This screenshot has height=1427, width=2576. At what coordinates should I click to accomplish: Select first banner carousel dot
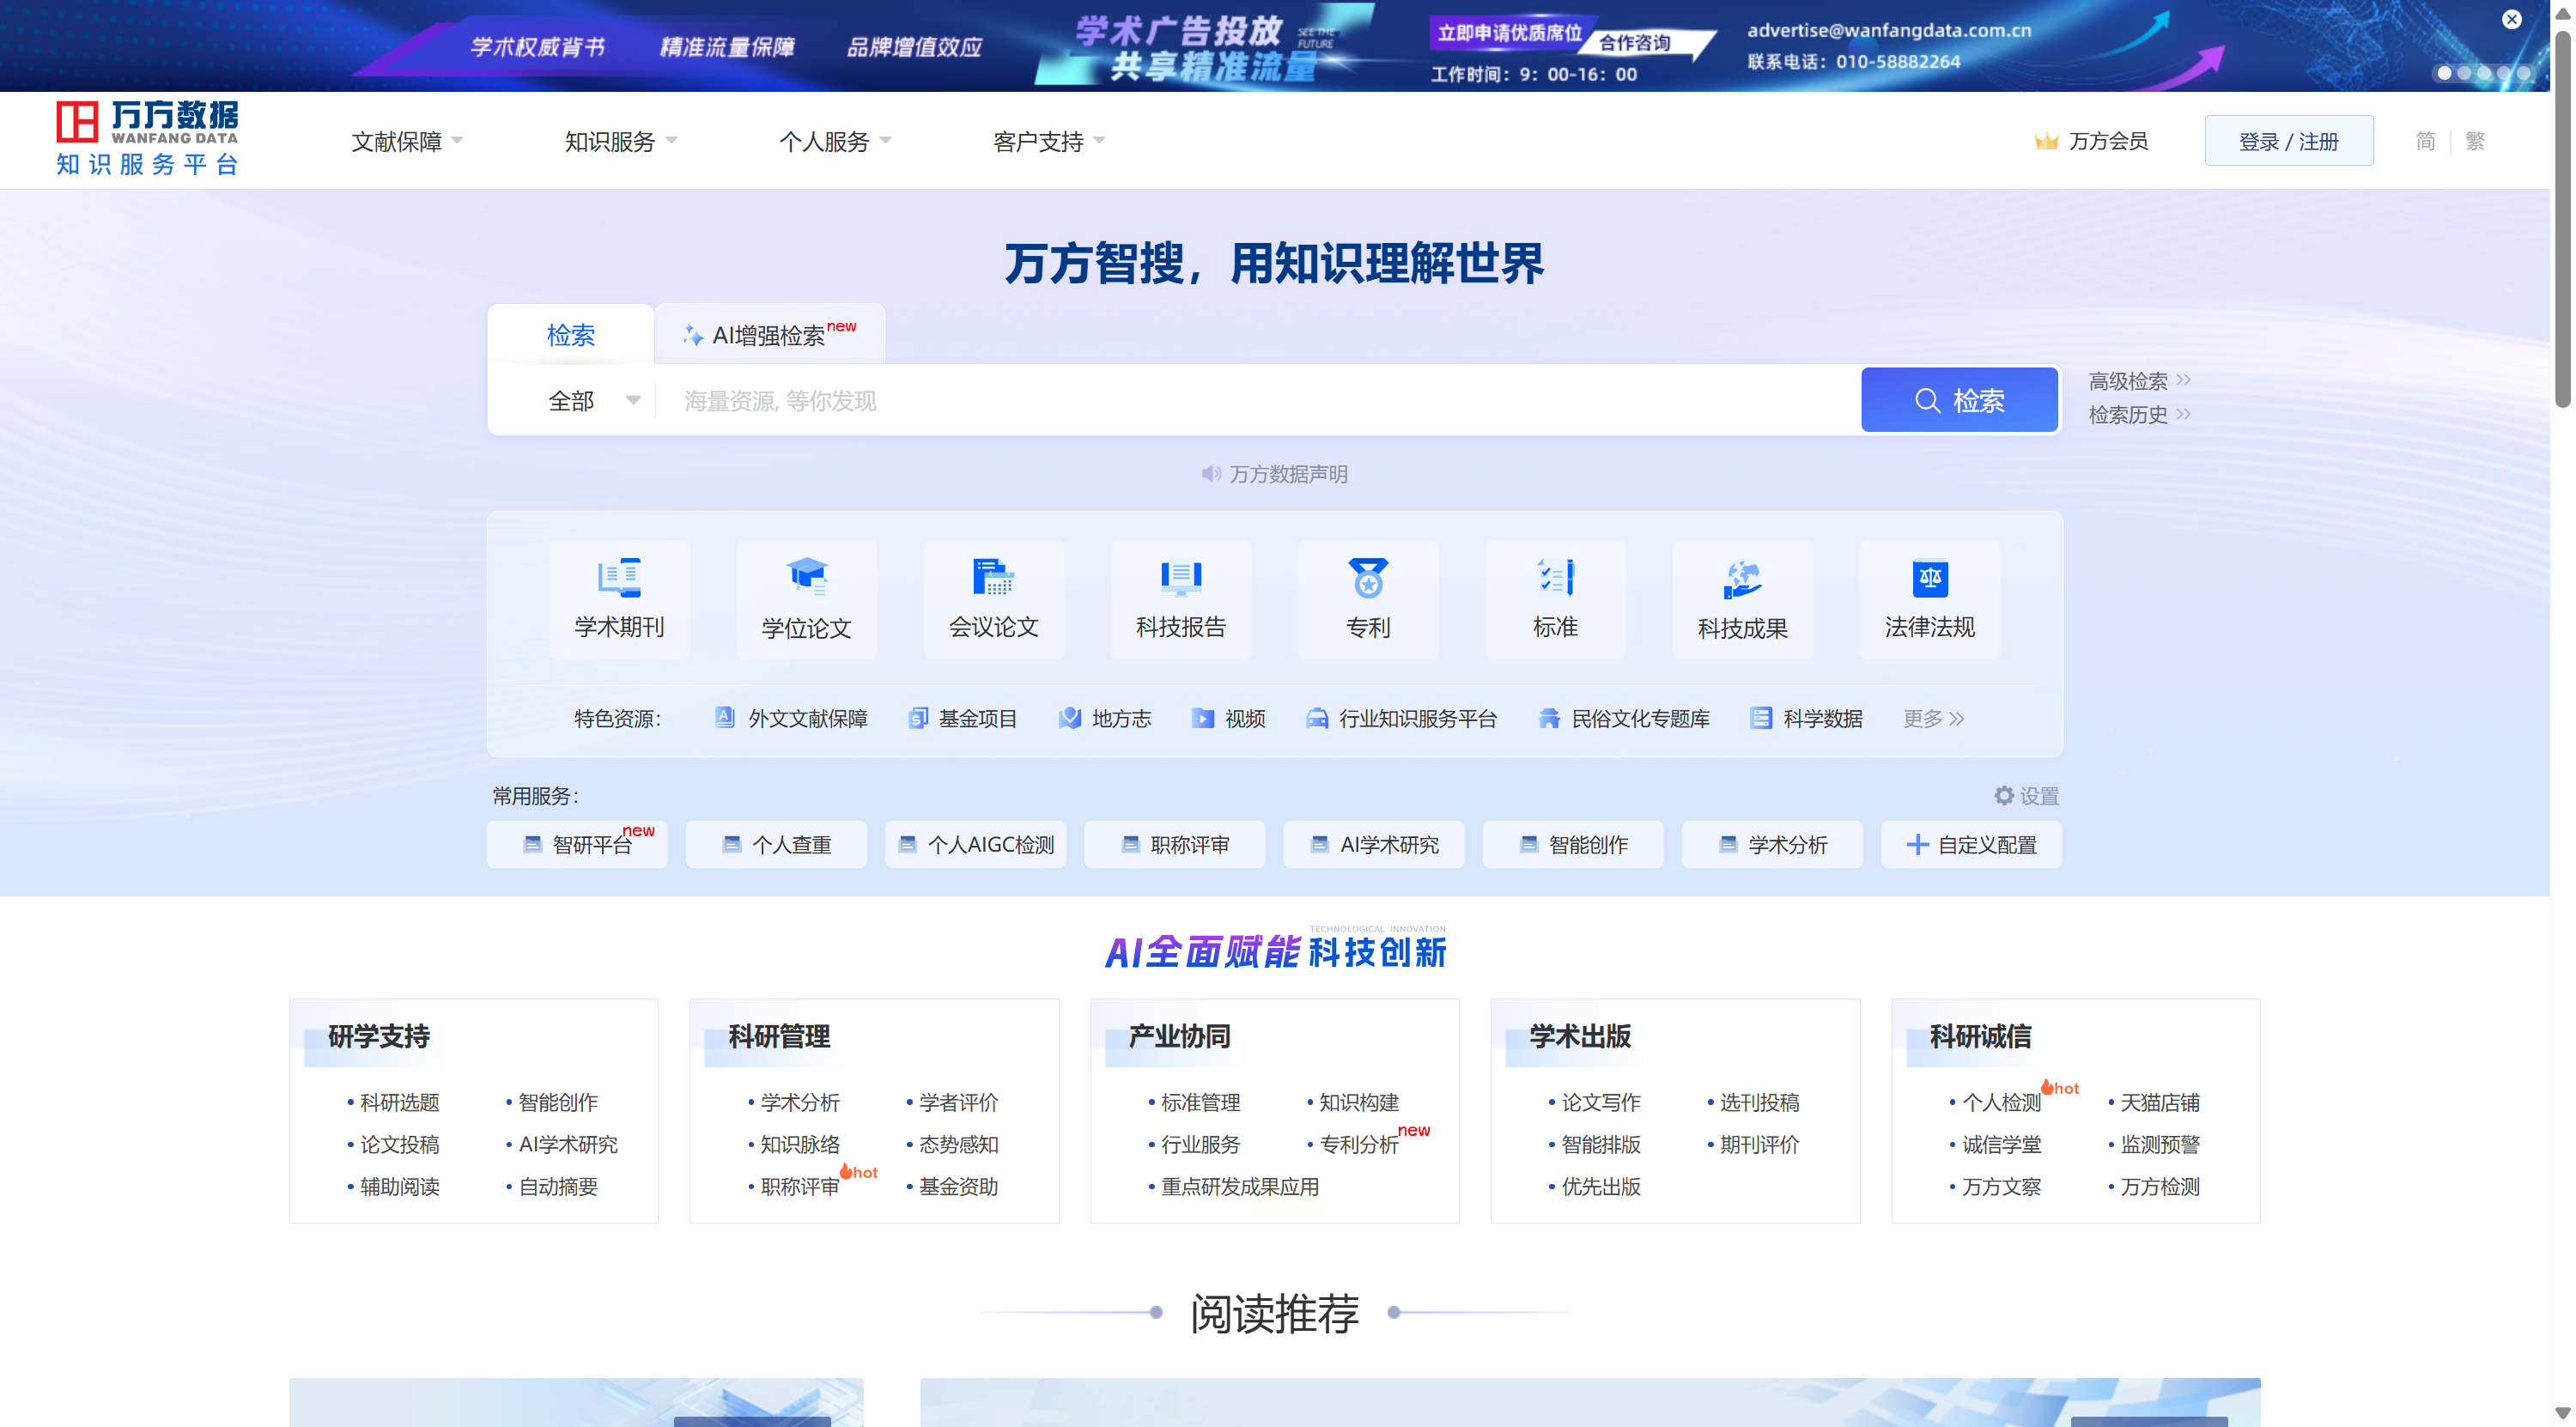click(x=2443, y=73)
